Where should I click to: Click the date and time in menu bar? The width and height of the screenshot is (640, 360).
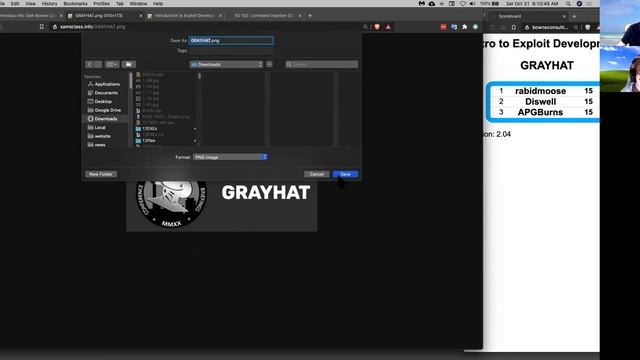532,3
